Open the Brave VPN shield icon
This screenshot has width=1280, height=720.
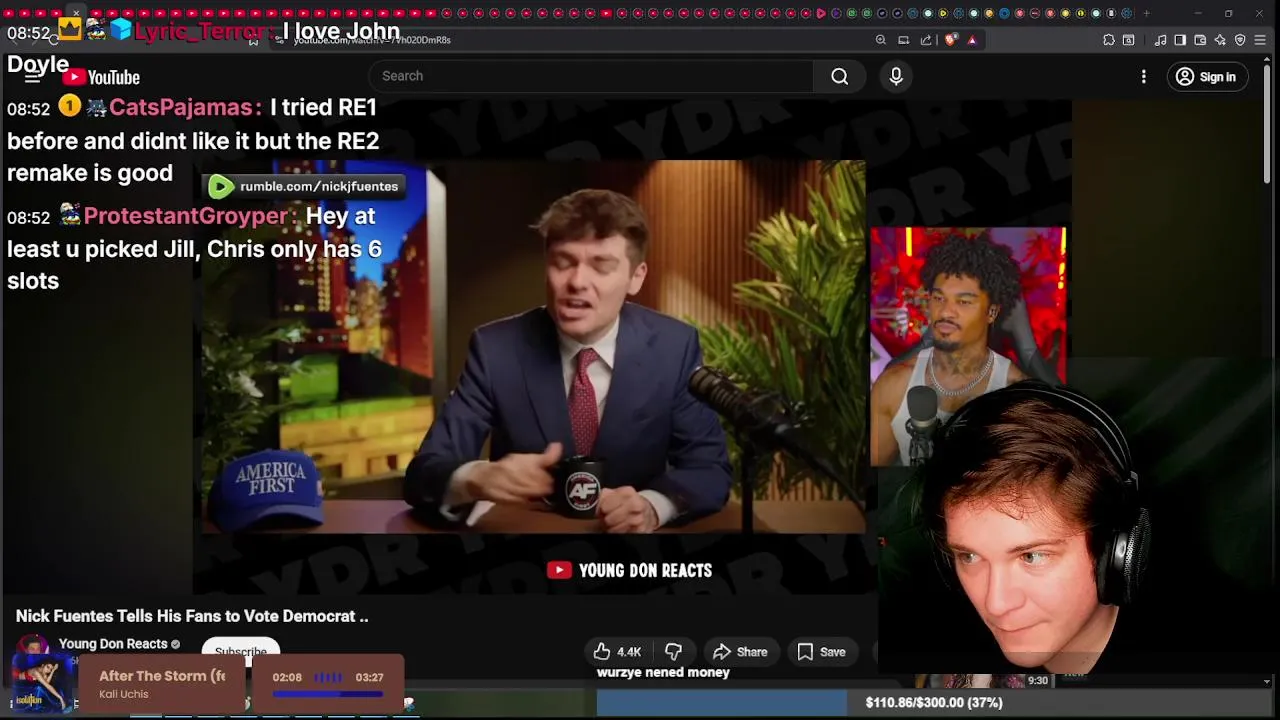[1240, 40]
